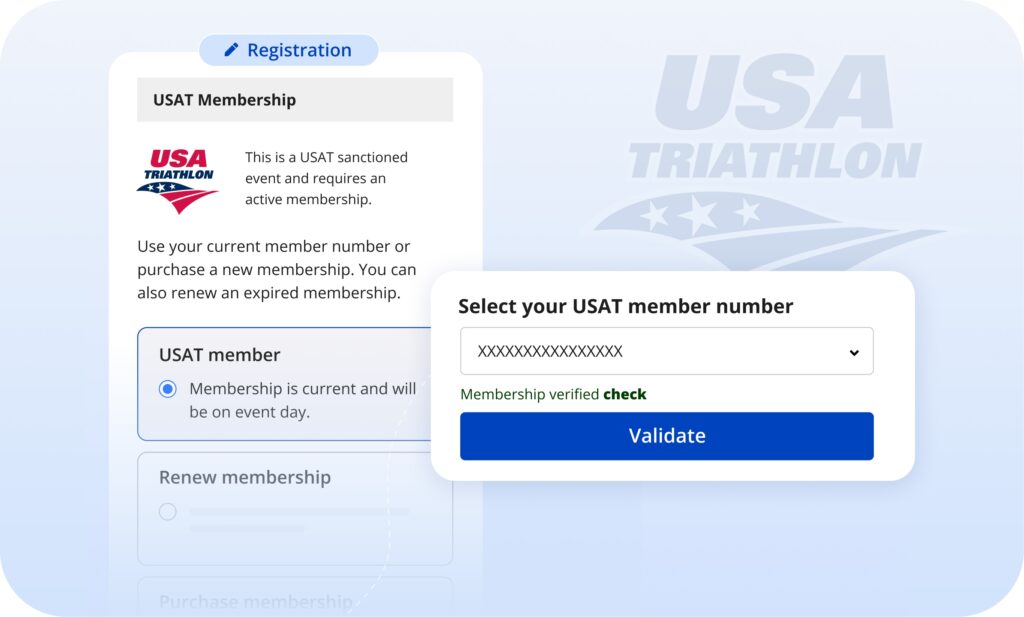This screenshot has width=1024, height=617.
Task: Click the Select your USAT member number heading
Action: pyautogui.click(x=626, y=306)
